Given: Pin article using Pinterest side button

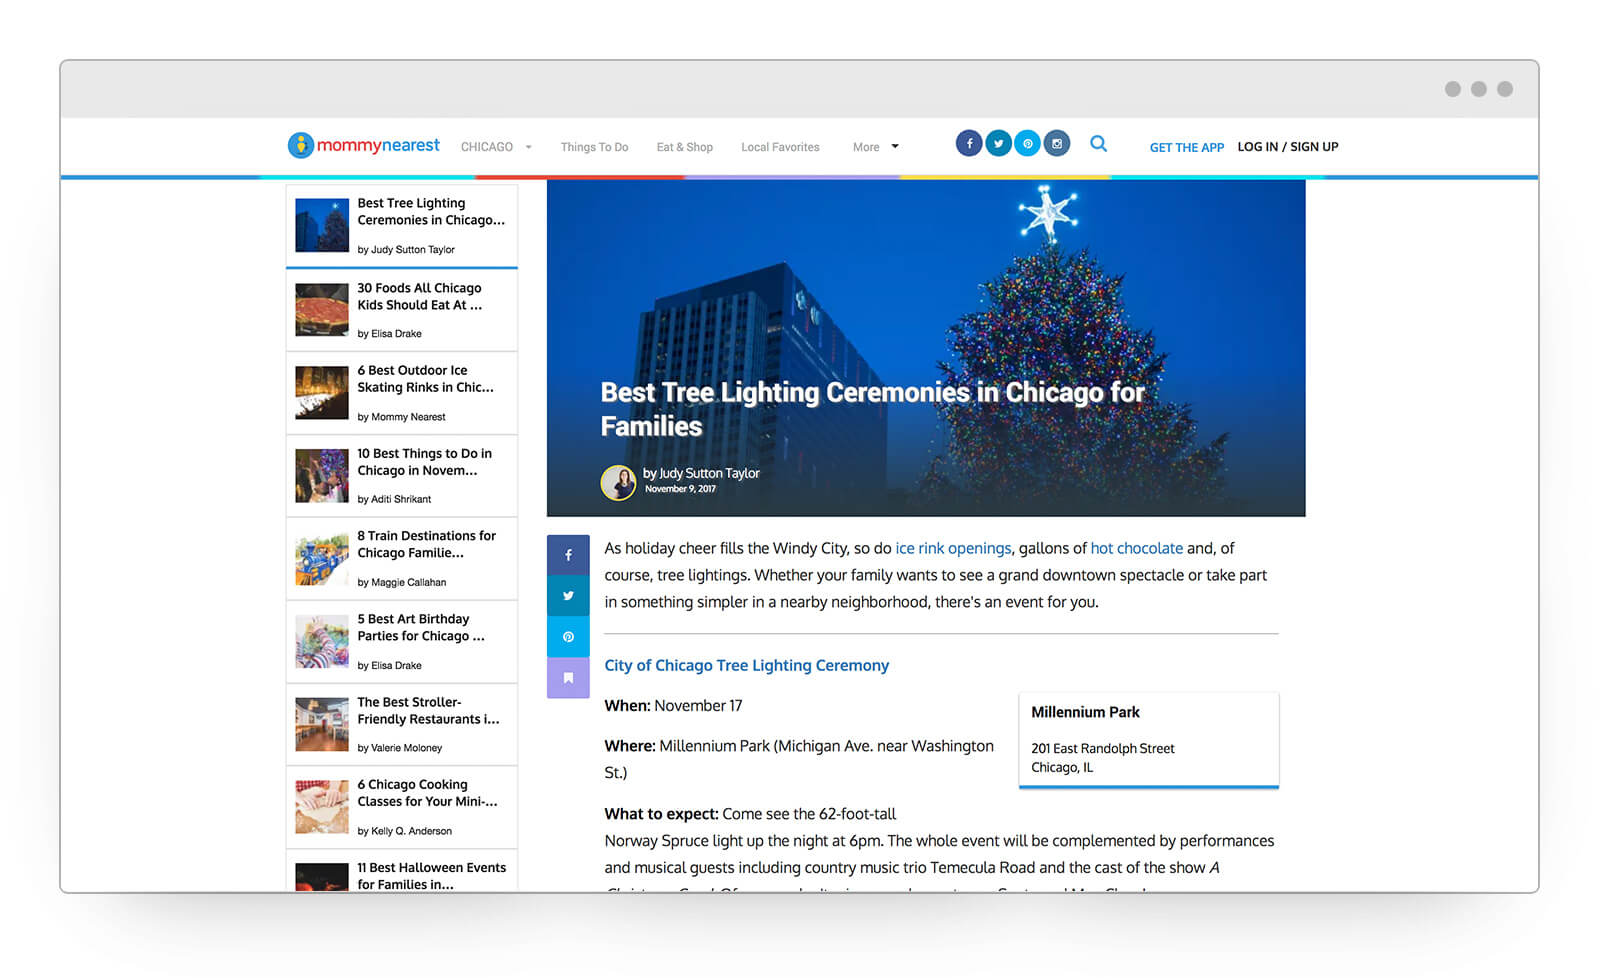Looking at the screenshot, I should click(568, 637).
